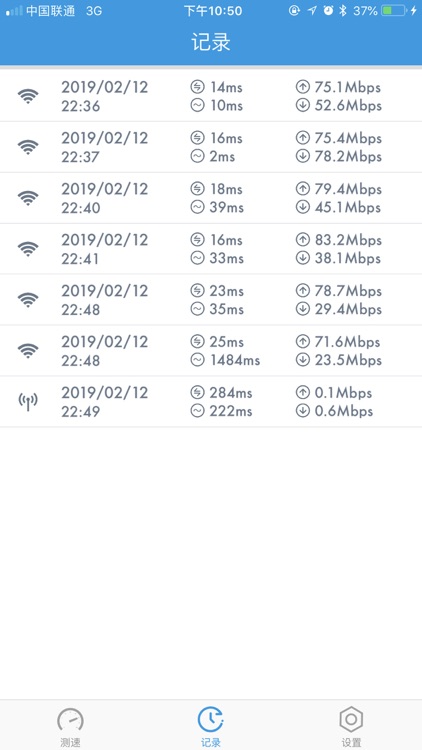
Task: Tap the Wi-Fi icon of the 22:40 record
Action: [28, 199]
